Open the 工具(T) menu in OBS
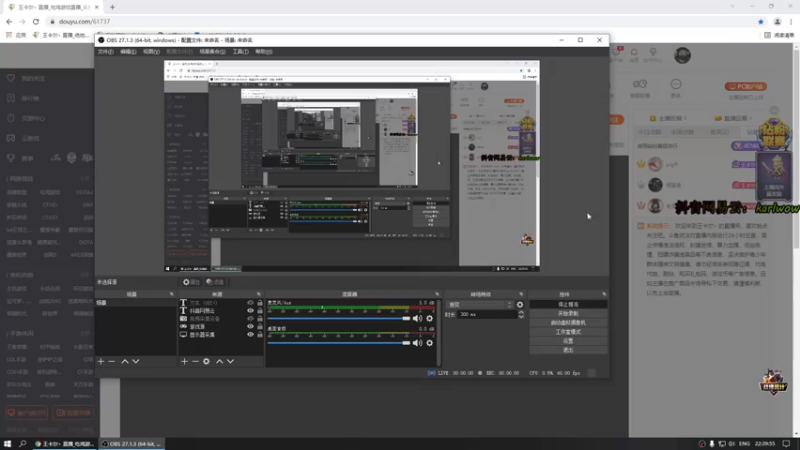The width and height of the screenshot is (800, 450). pyautogui.click(x=240, y=52)
